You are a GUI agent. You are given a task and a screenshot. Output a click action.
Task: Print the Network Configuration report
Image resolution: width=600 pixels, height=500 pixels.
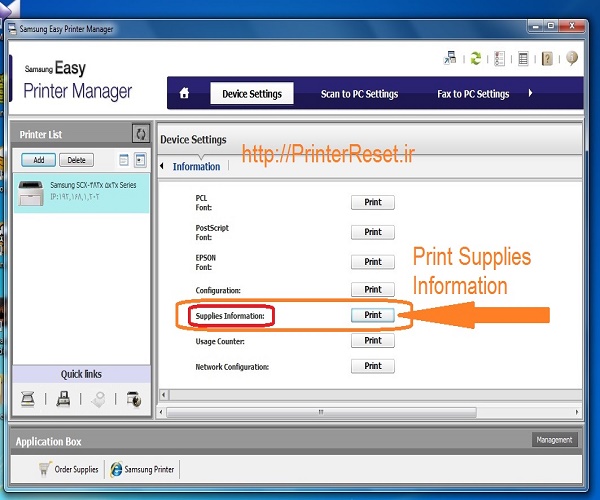click(x=373, y=366)
